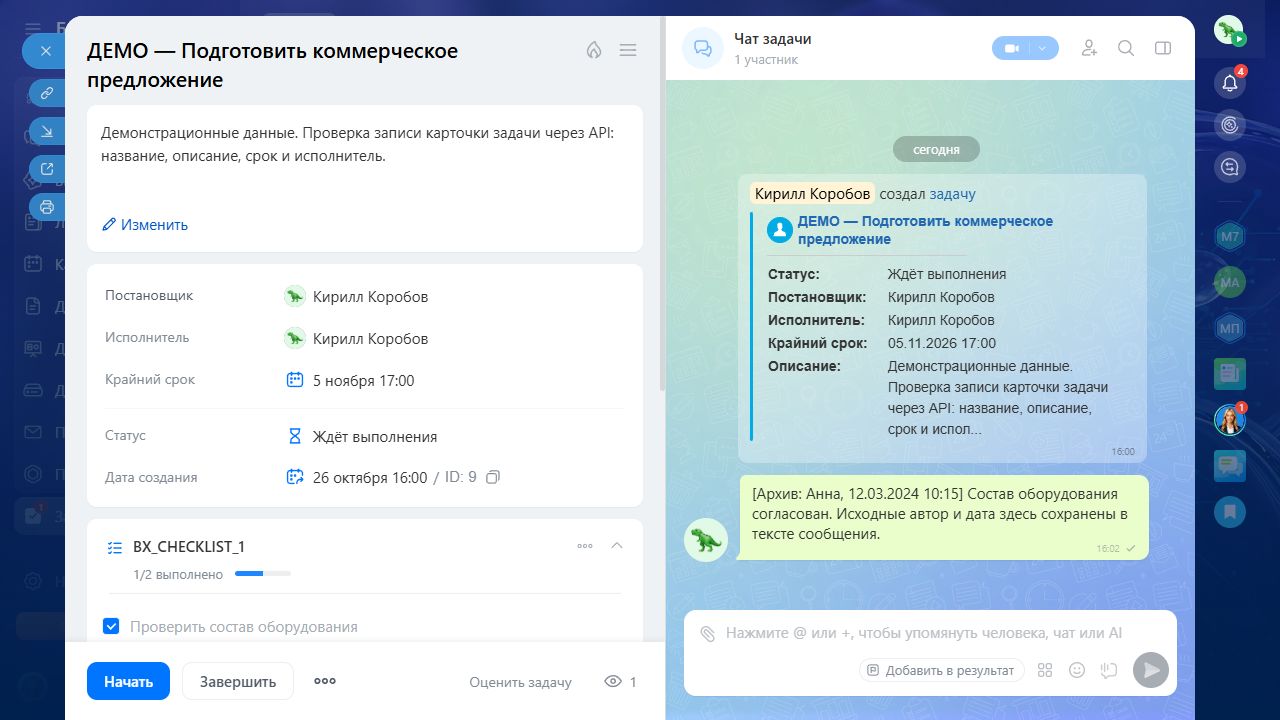Click Добавить в результат button
1280x720 pixels.
(x=941, y=670)
